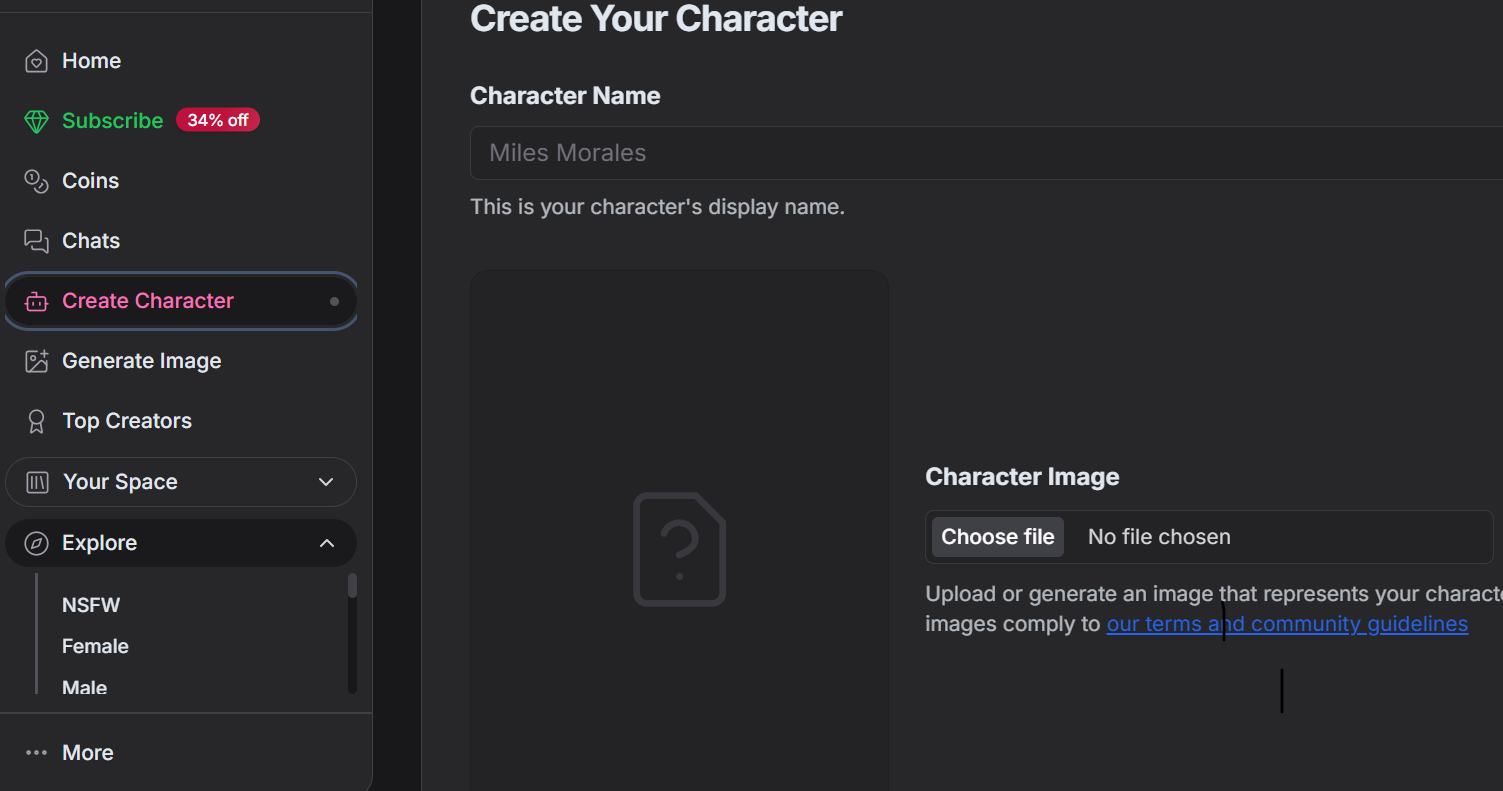
Task: Click the Top Creators award ribbon icon
Action: click(36, 421)
